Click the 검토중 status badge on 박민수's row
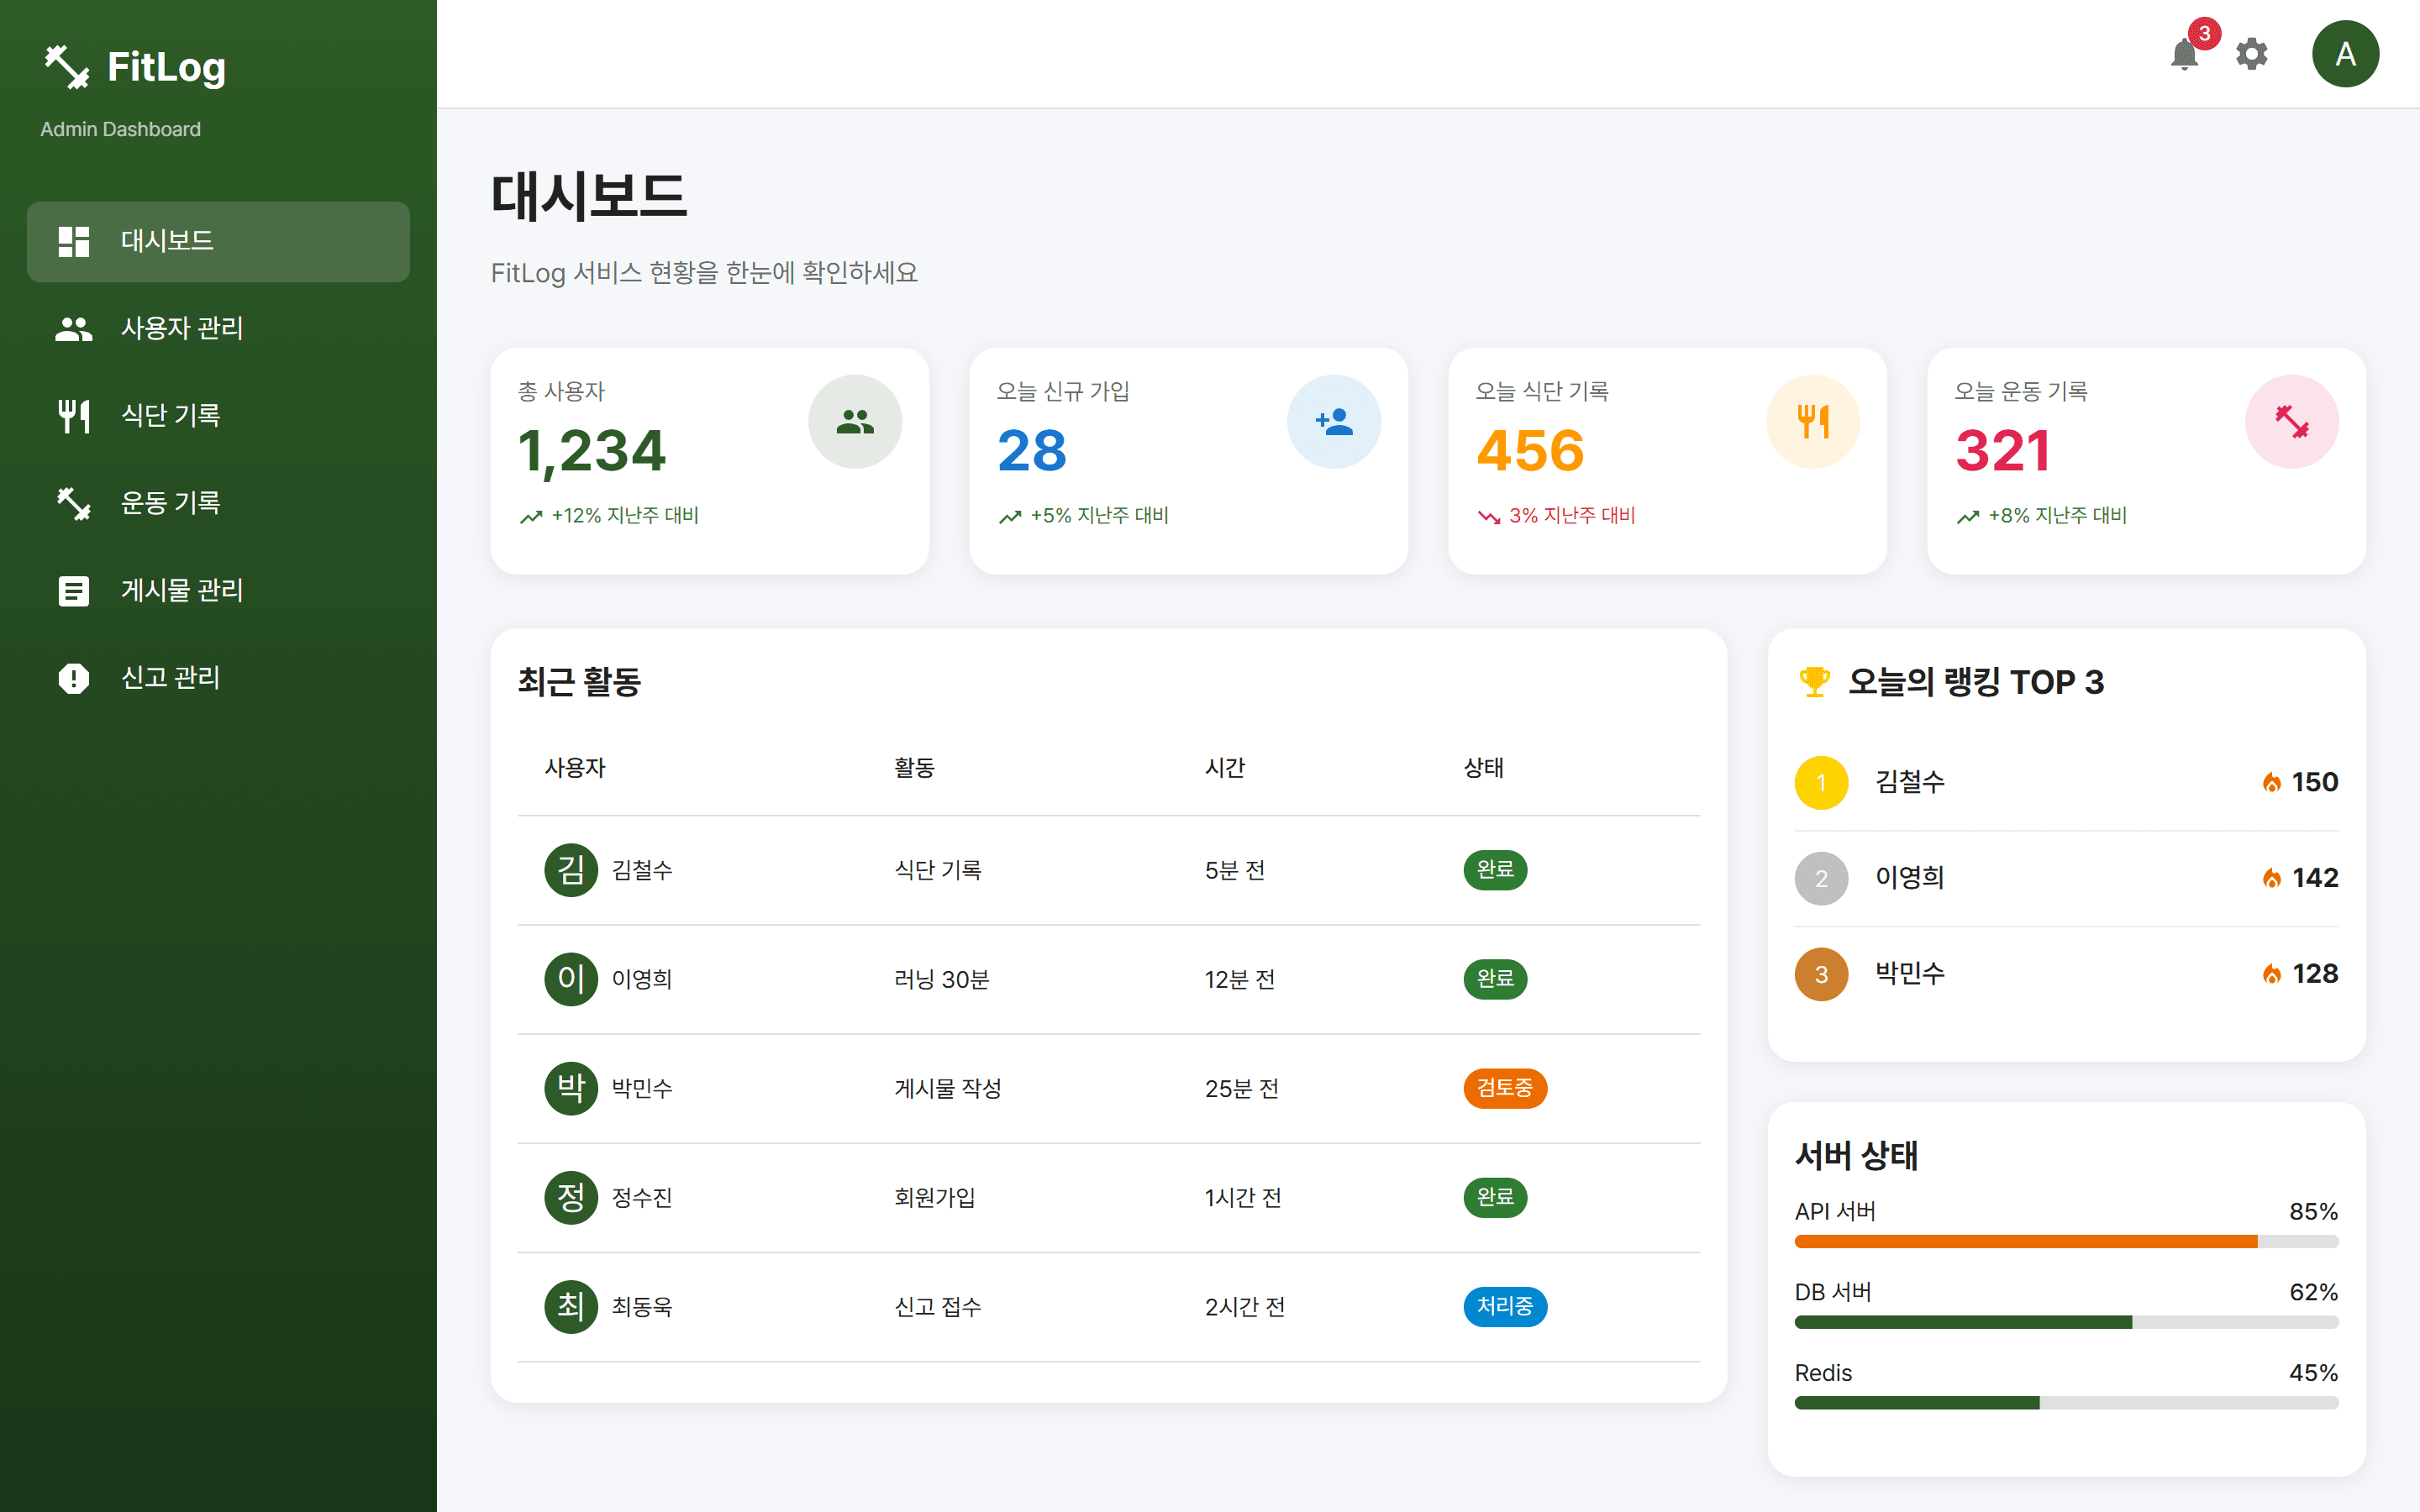The image size is (2420, 1512). pos(1505,1088)
